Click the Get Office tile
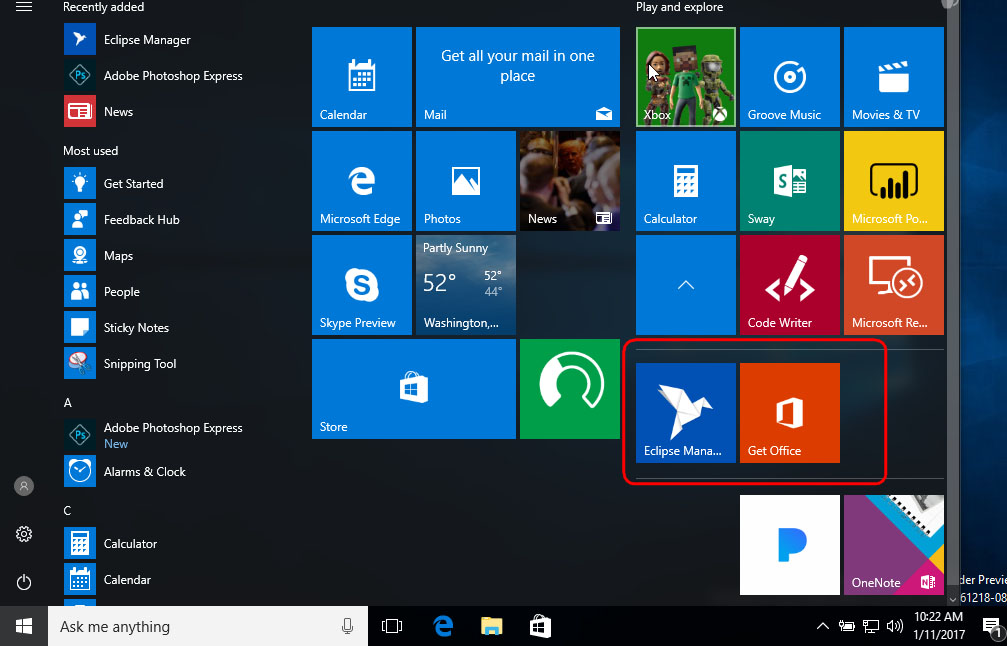Screen dimensions: 1007x646 [x=789, y=412]
